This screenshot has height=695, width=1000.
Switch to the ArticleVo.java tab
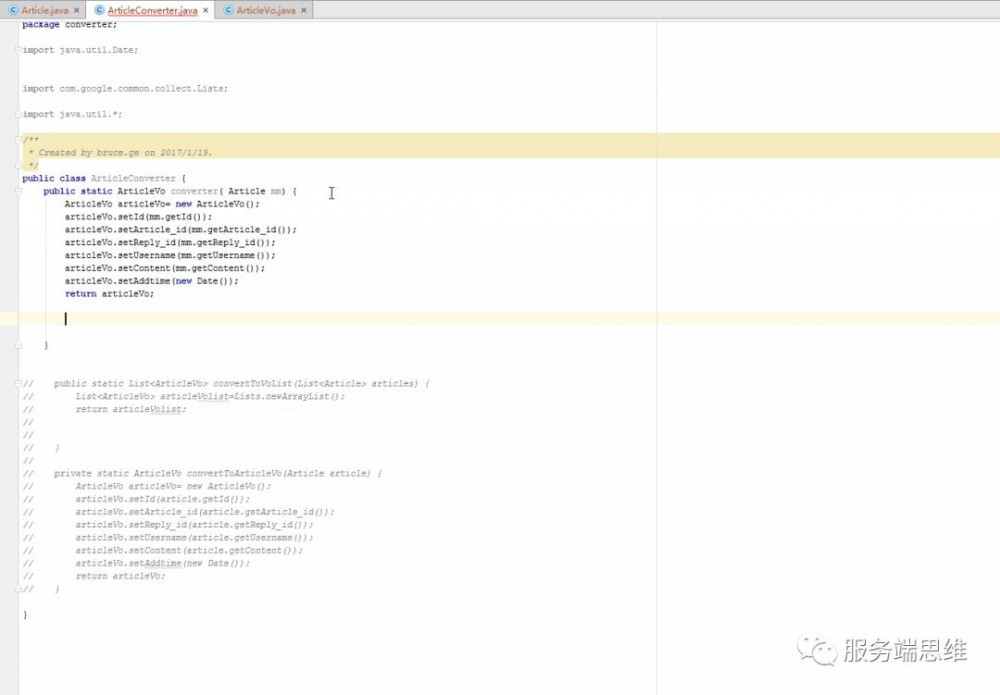click(265, 8)
